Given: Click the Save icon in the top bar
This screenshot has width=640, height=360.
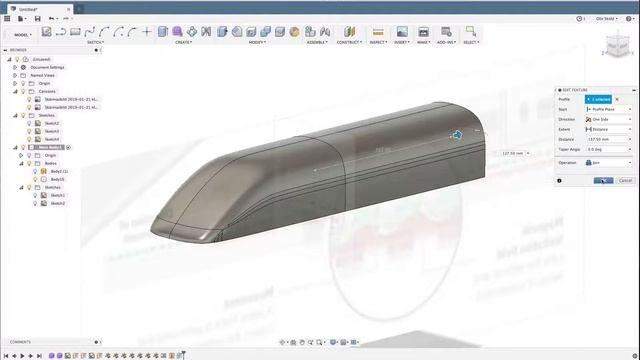Looking at the screenshot, I should tap(38, 19).
